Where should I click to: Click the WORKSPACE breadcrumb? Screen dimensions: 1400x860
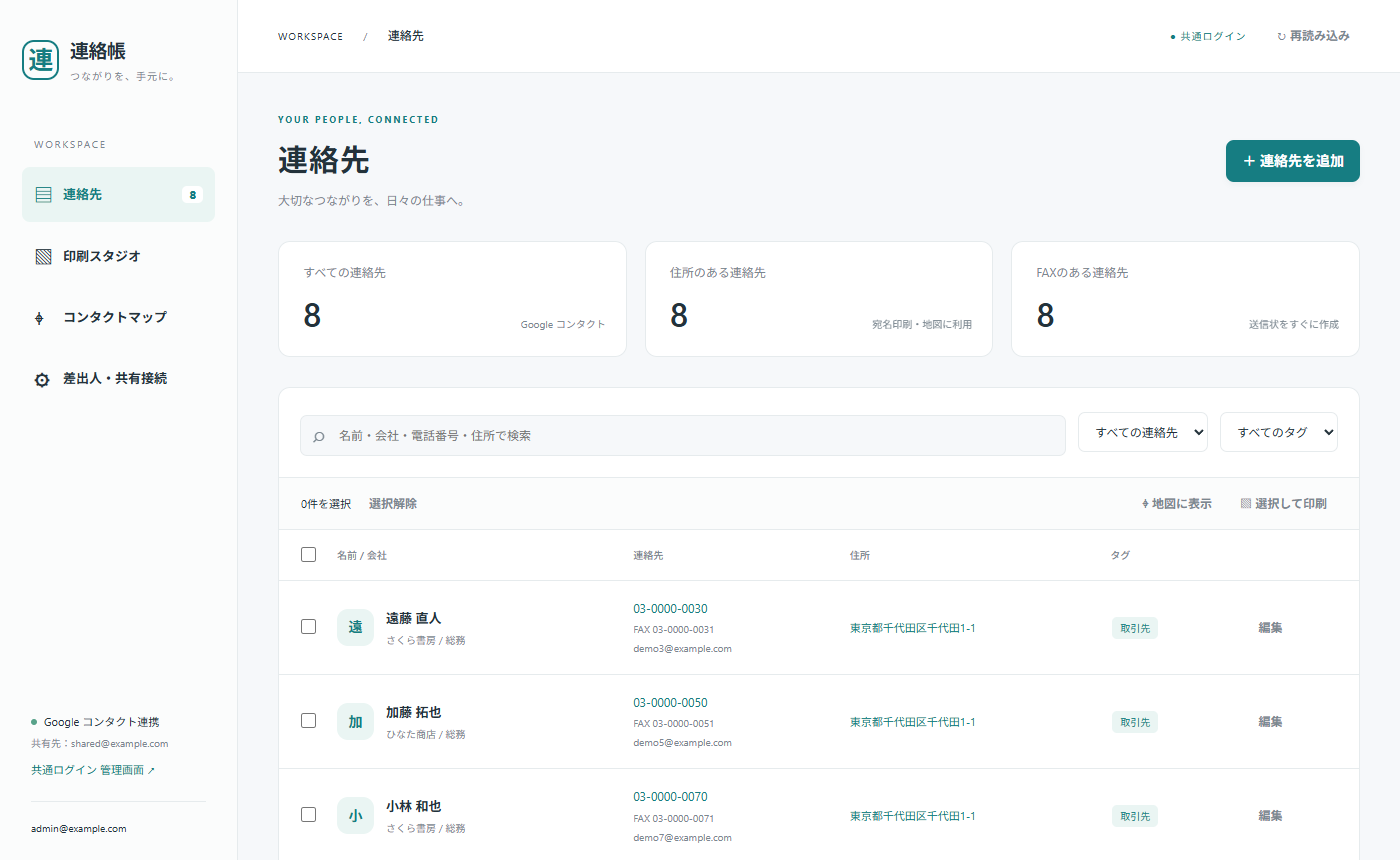click(x=310, y=37)
